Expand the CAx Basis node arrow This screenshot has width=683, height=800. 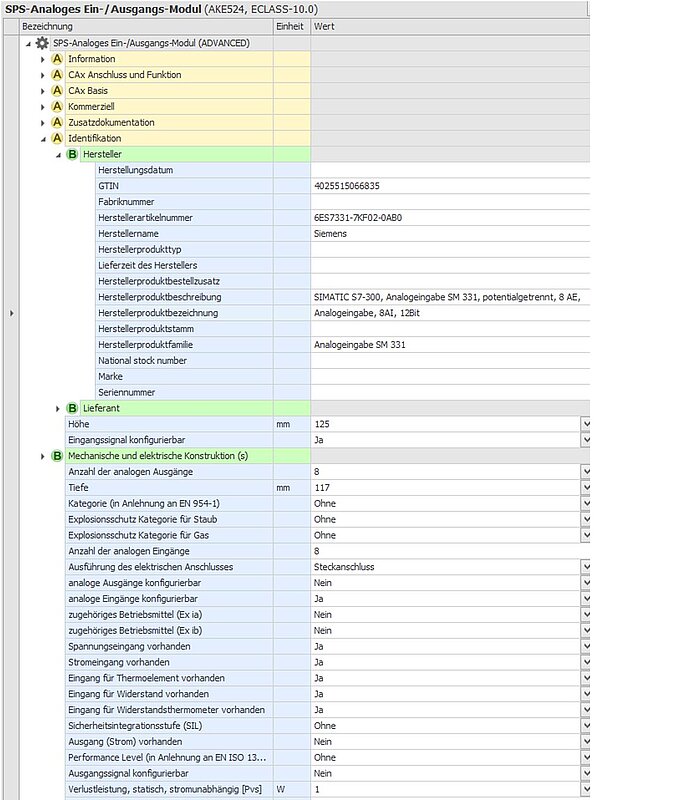tap(43, 91)
